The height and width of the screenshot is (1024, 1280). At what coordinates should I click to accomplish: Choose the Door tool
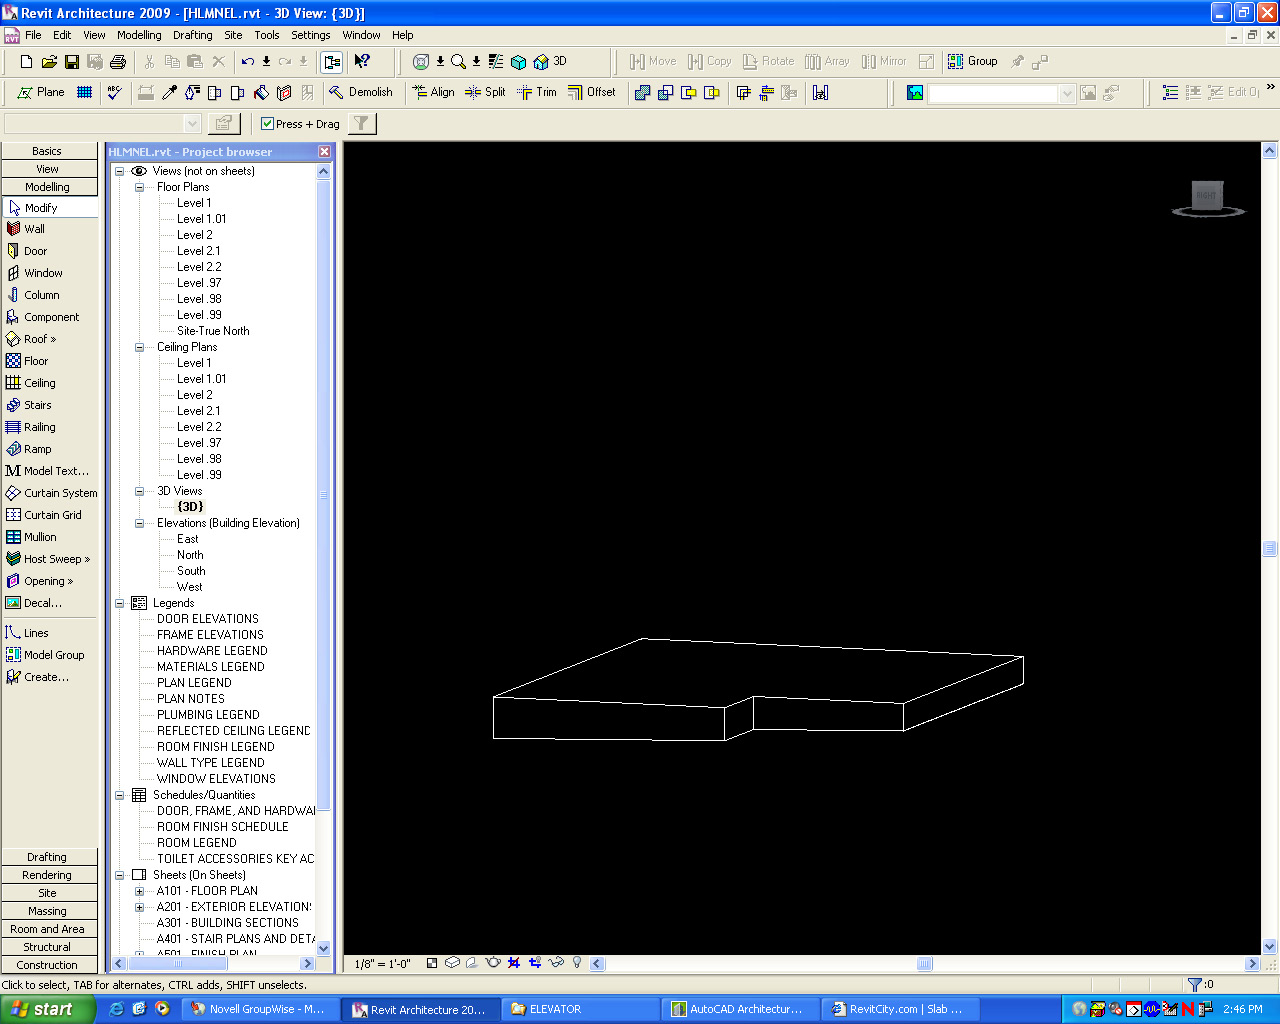point(35,251)
